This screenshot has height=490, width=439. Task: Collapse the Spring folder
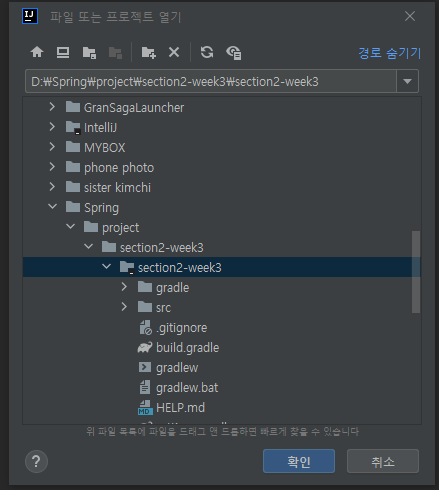click(52, 207)
